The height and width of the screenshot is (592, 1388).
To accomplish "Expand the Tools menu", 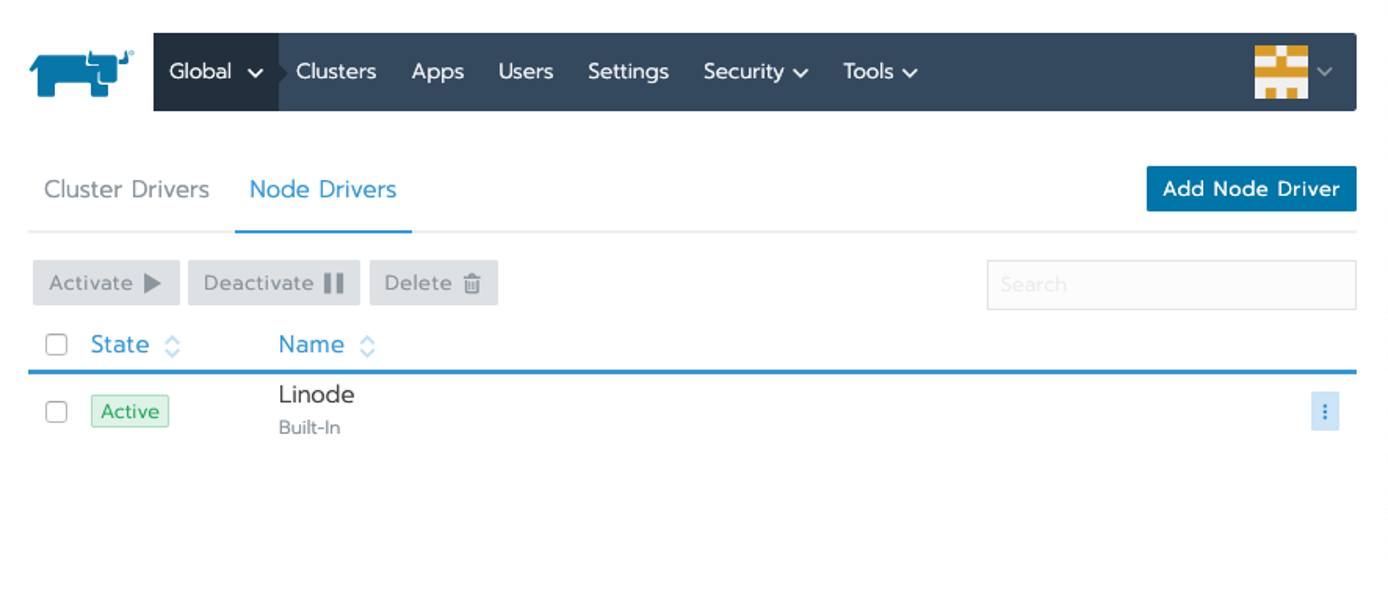I will 880,71.
